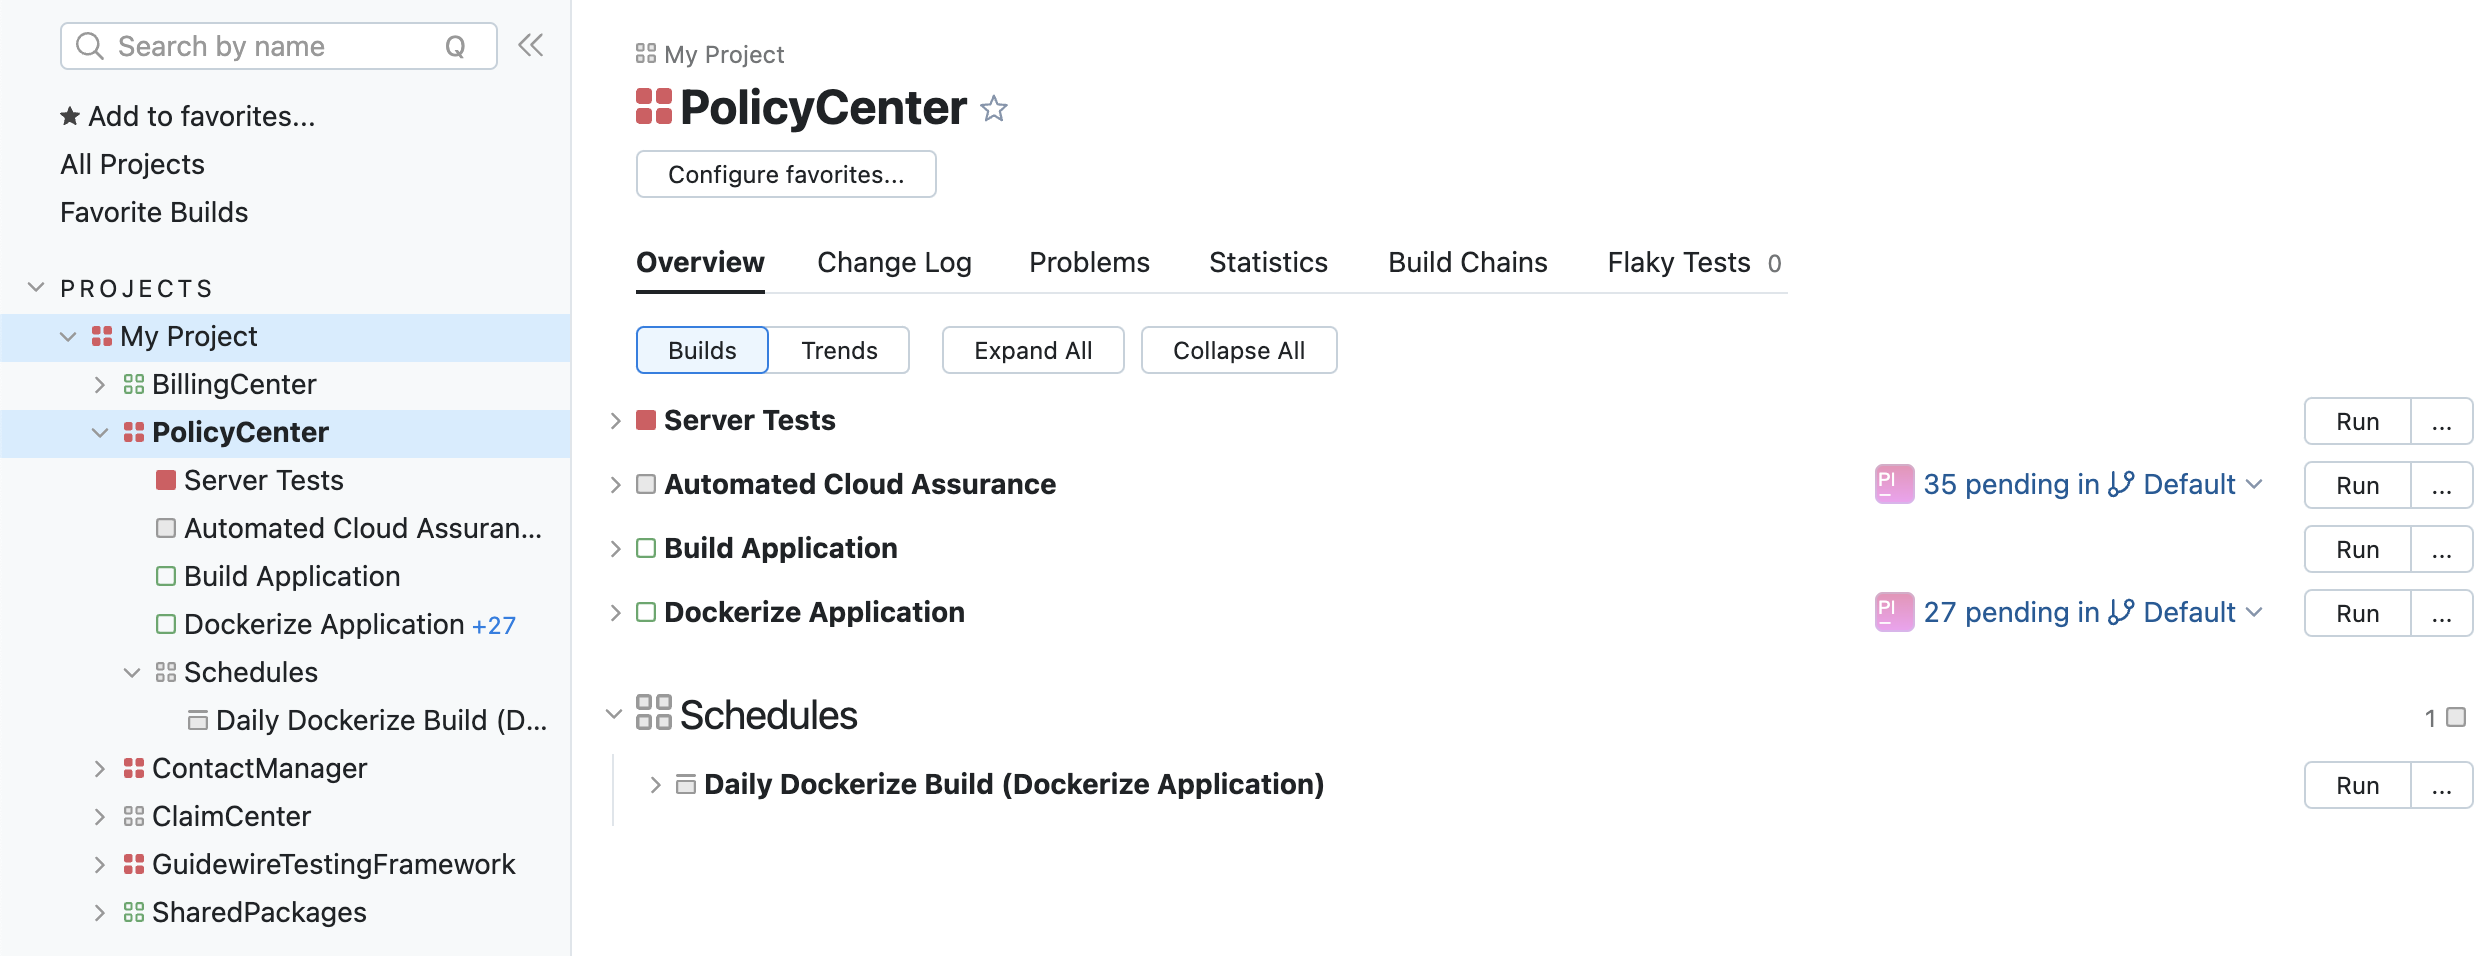Click the Configure favorites button
Image resolution: width=2492 pixels, height=956 pixels.
pos(786,175)
